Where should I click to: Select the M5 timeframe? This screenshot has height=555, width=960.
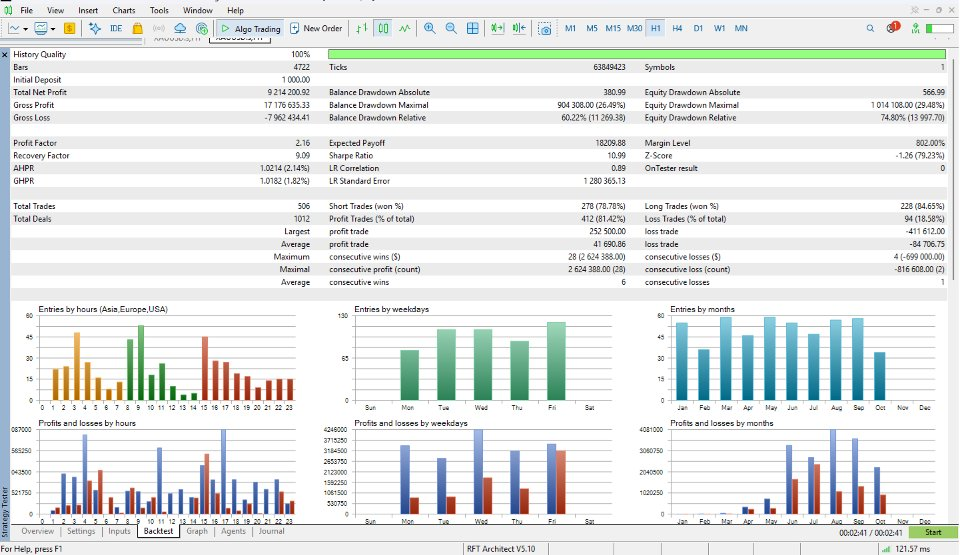coord(591,28)
